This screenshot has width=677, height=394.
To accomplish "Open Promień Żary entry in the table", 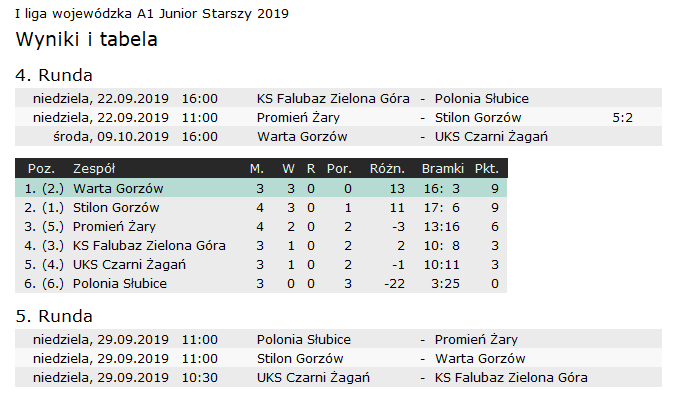I will pyautogui.click(x=114, y=227).
